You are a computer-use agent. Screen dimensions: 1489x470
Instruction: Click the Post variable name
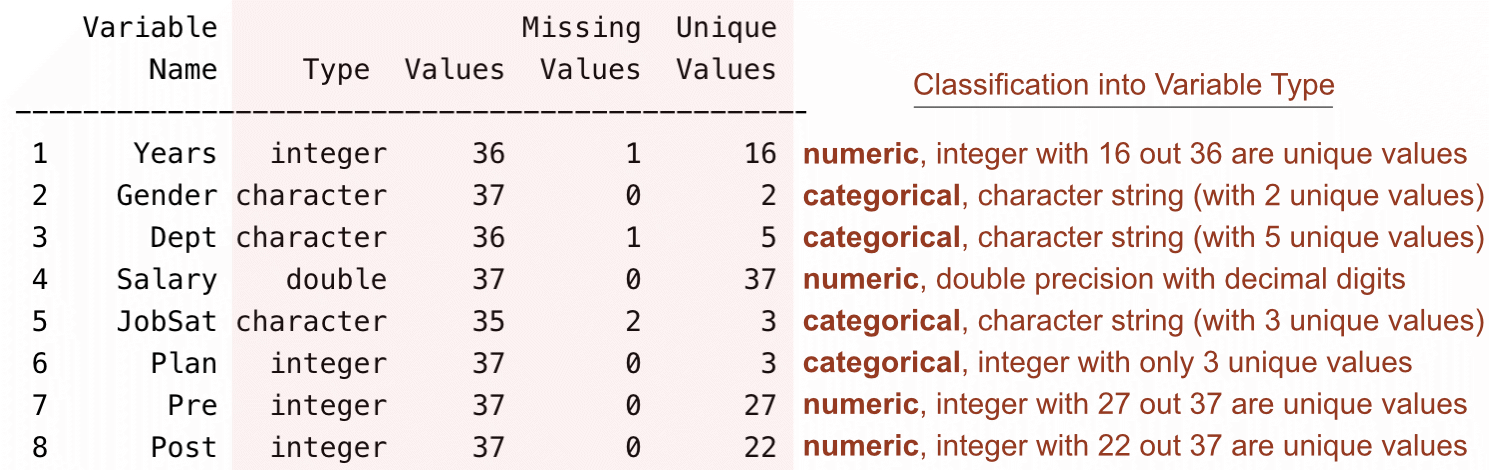point(183,447)
